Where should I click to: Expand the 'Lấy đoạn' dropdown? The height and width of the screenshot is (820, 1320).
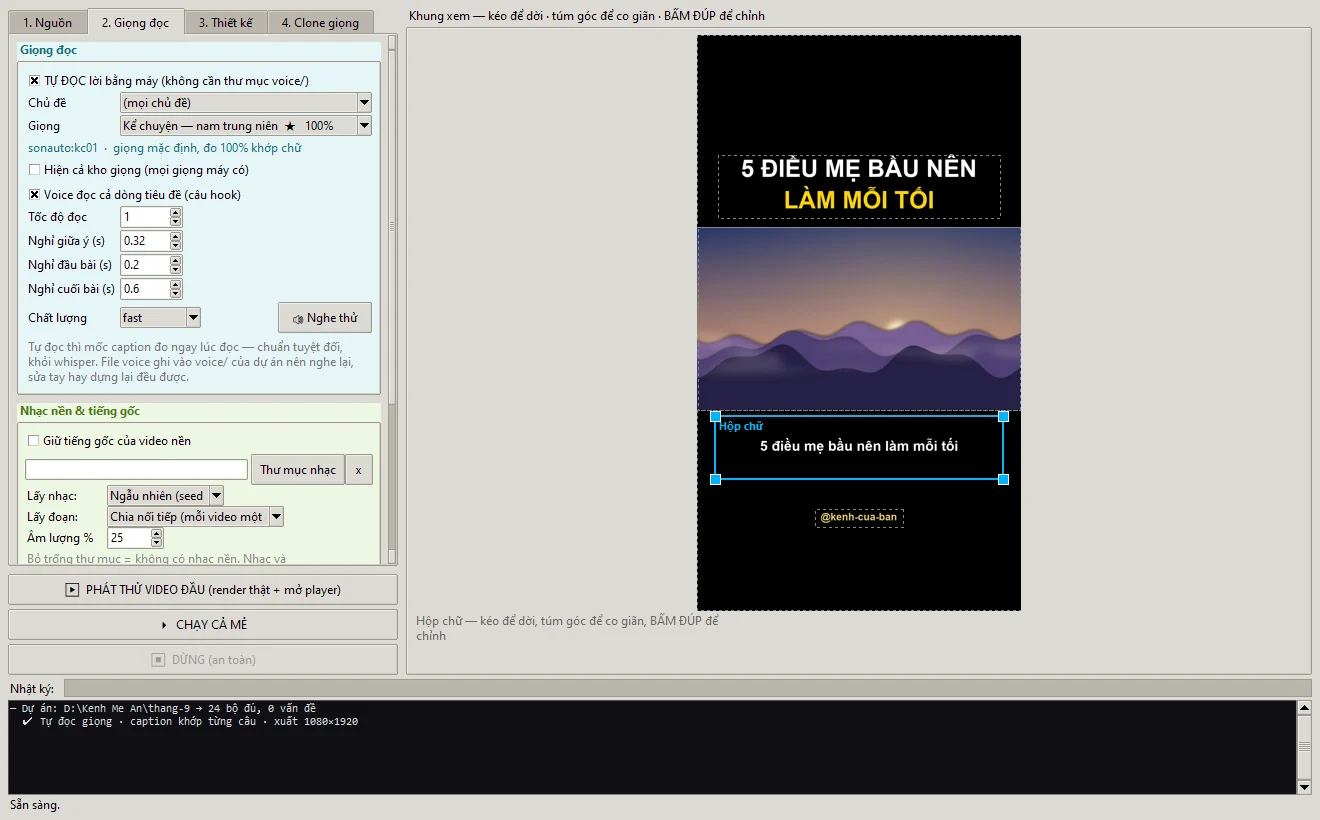(196, 517)
